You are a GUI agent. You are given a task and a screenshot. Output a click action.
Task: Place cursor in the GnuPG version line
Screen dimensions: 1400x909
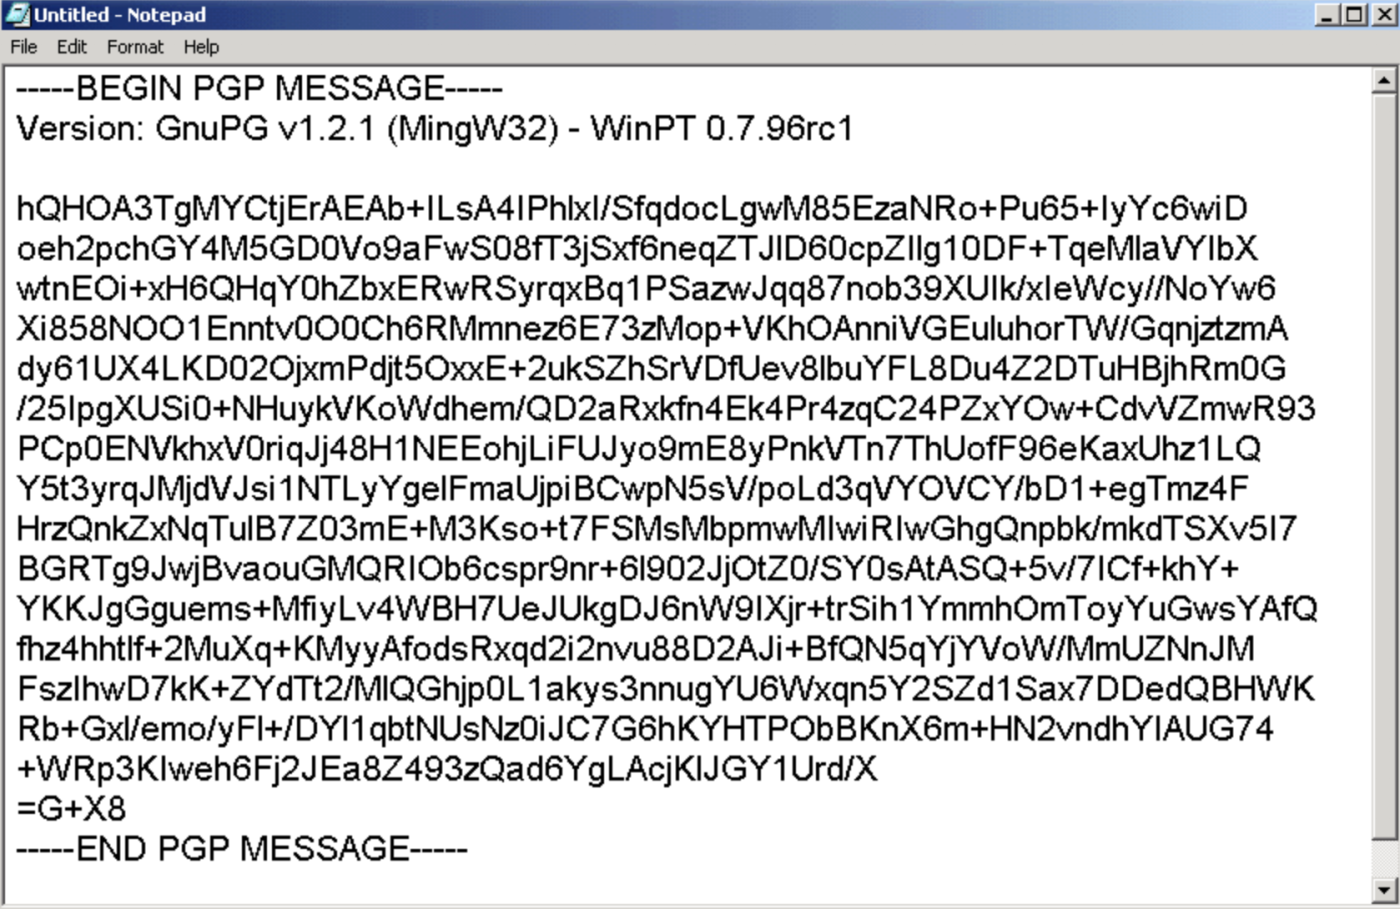pyautogui.click(x=435, y=128)
